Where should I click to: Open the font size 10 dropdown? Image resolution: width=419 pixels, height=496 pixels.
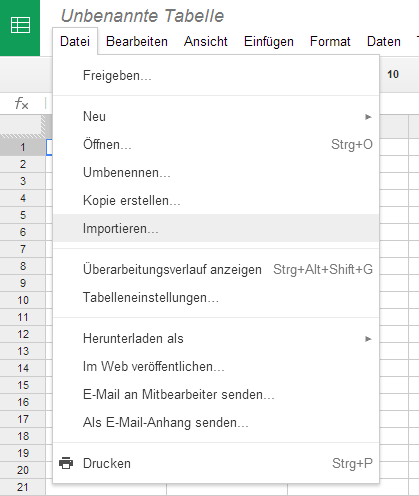[393, 74]
